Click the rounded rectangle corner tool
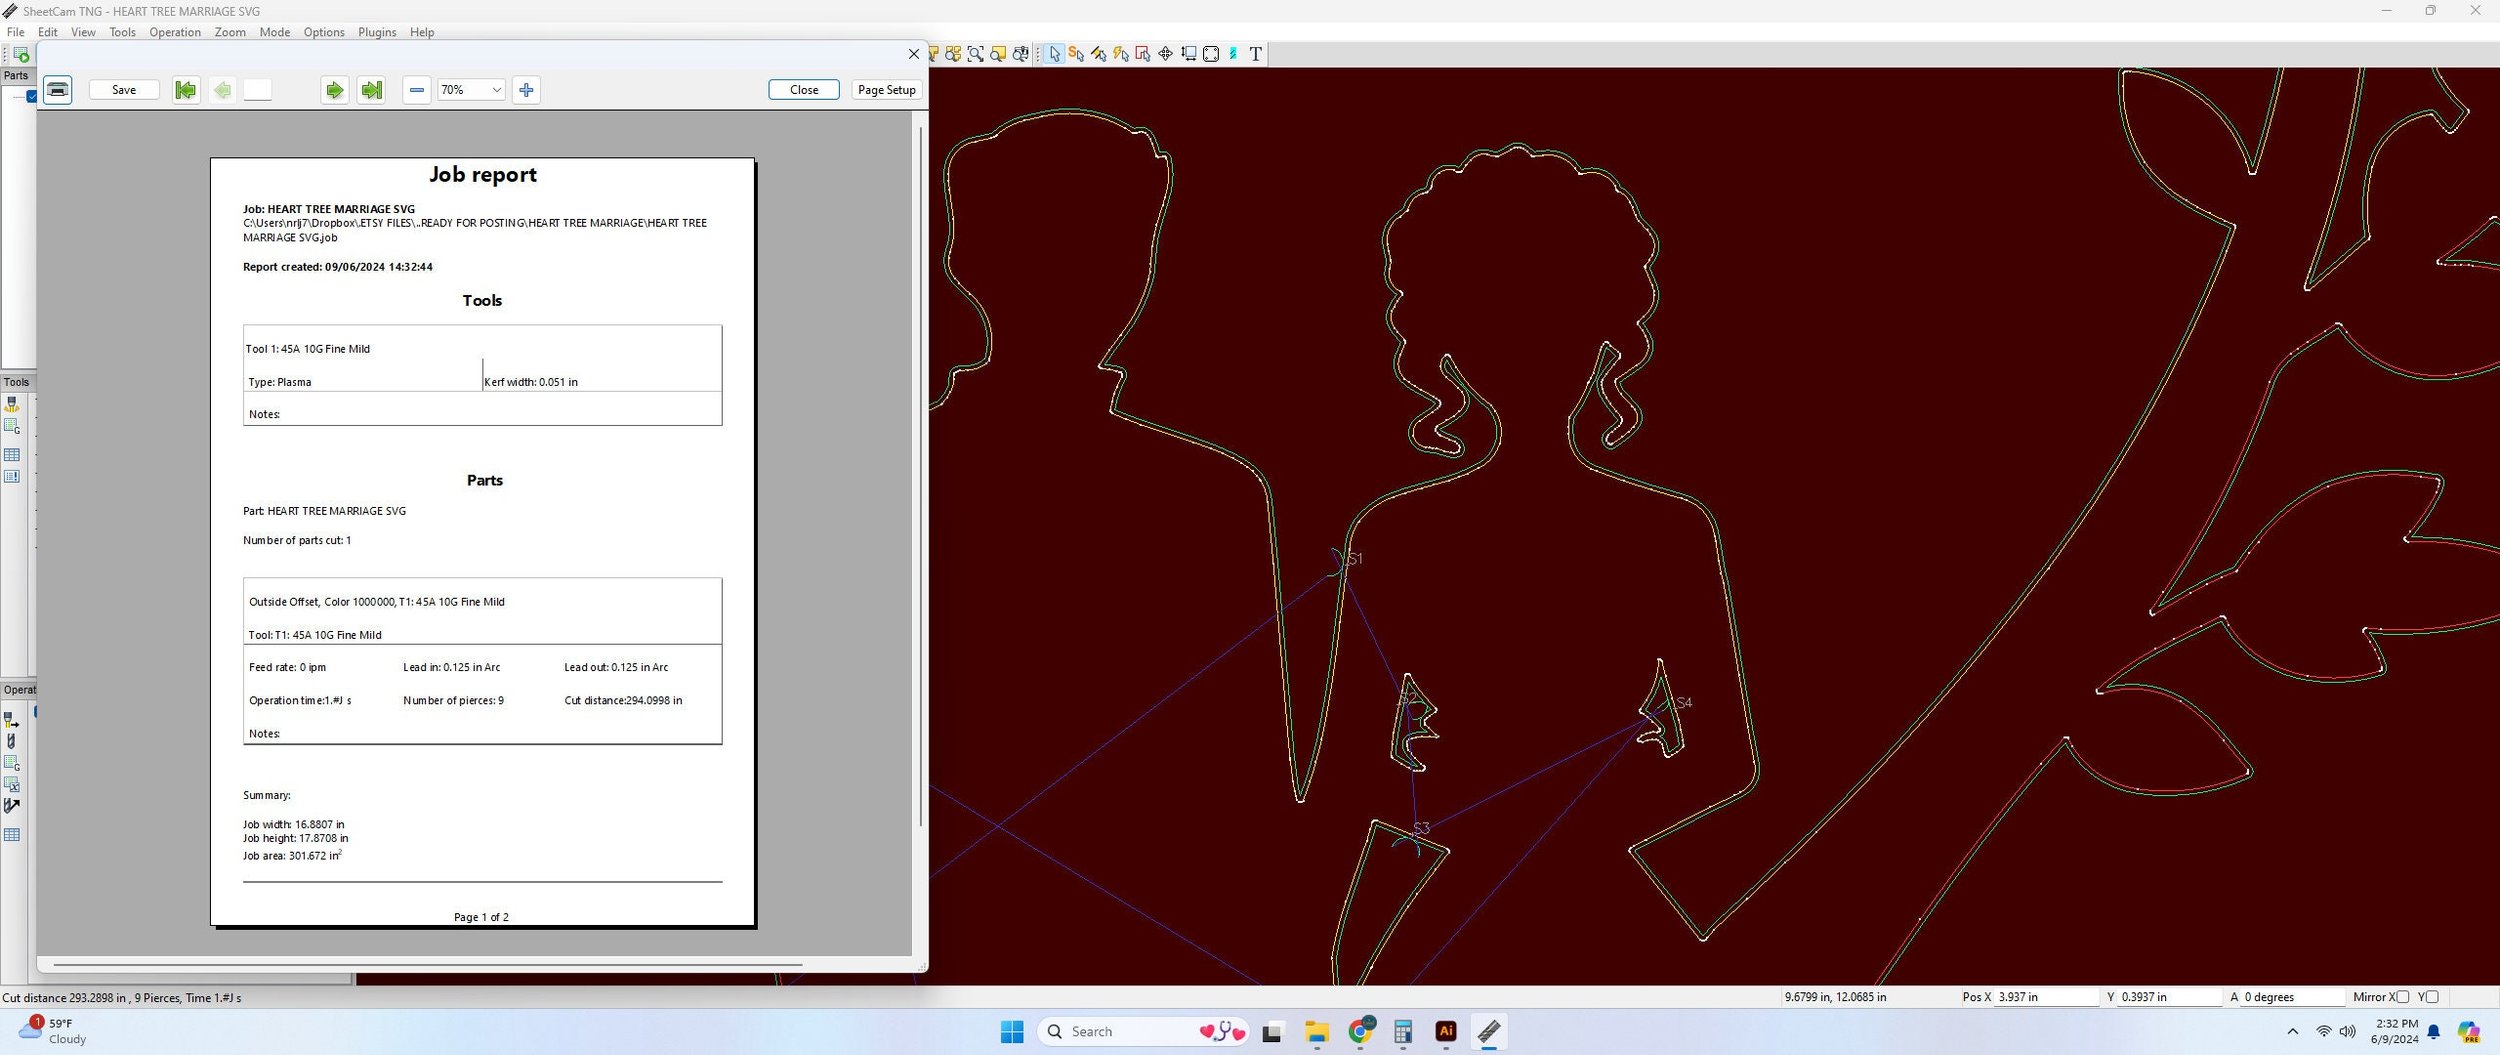Image resolution: width=2500 pixels, height=1055 pixels. (1211, 54)
